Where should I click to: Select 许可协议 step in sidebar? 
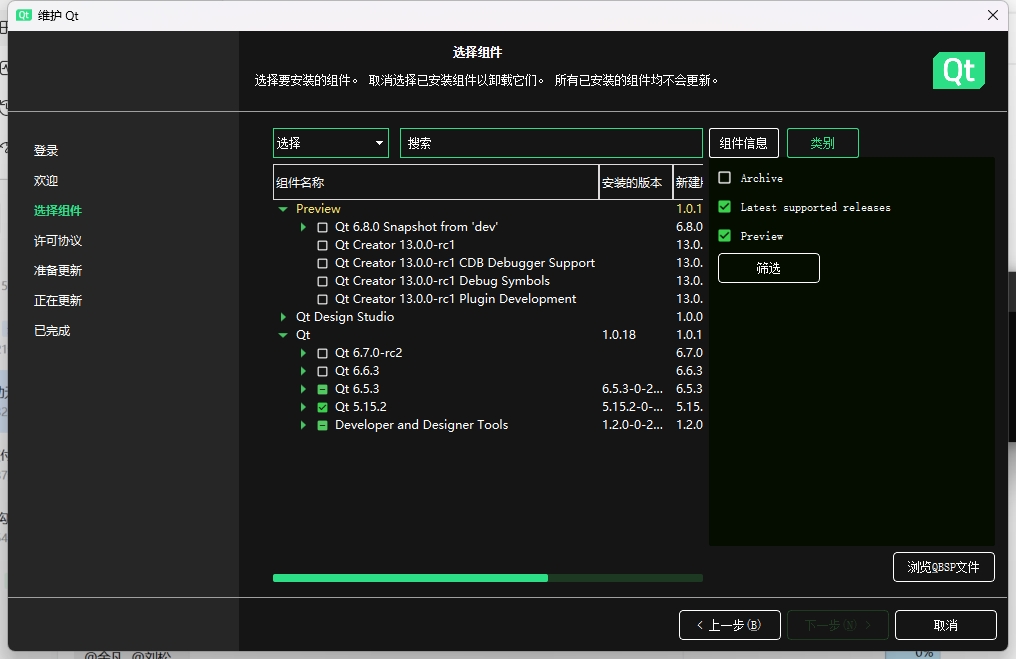pyautogui.click(x=58, y=240)
